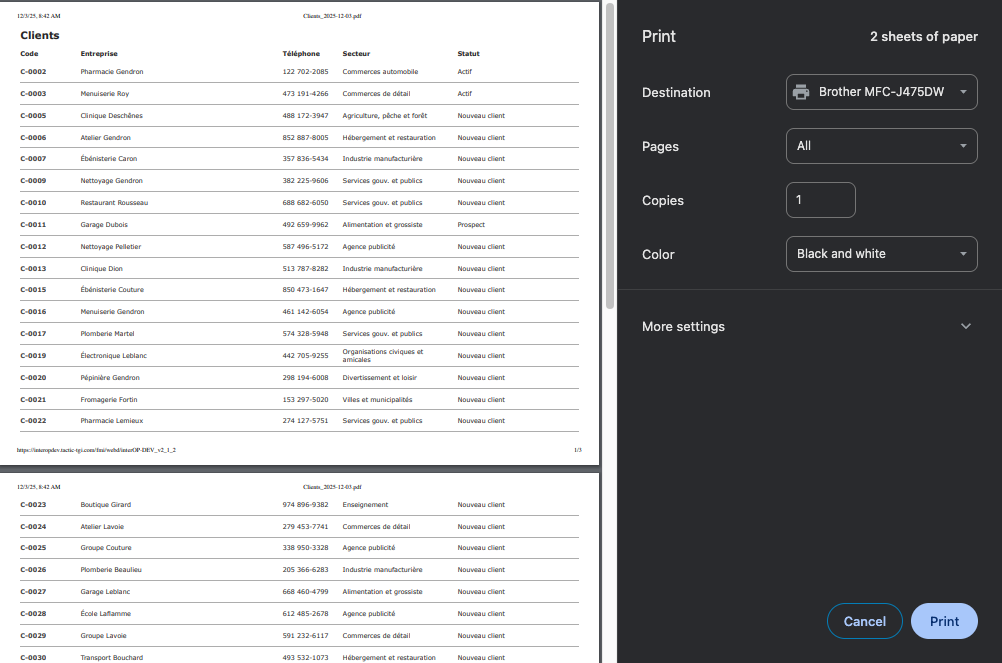Click the C-0011 Garage Dubois row in preview
The width and height of the screenshot is (1002, 663).
[x=298, y=225]
